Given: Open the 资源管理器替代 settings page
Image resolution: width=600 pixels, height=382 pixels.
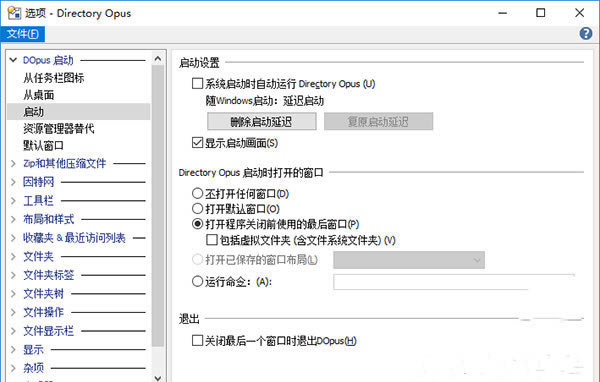Looking at the screenshot, I should [59, 129].
